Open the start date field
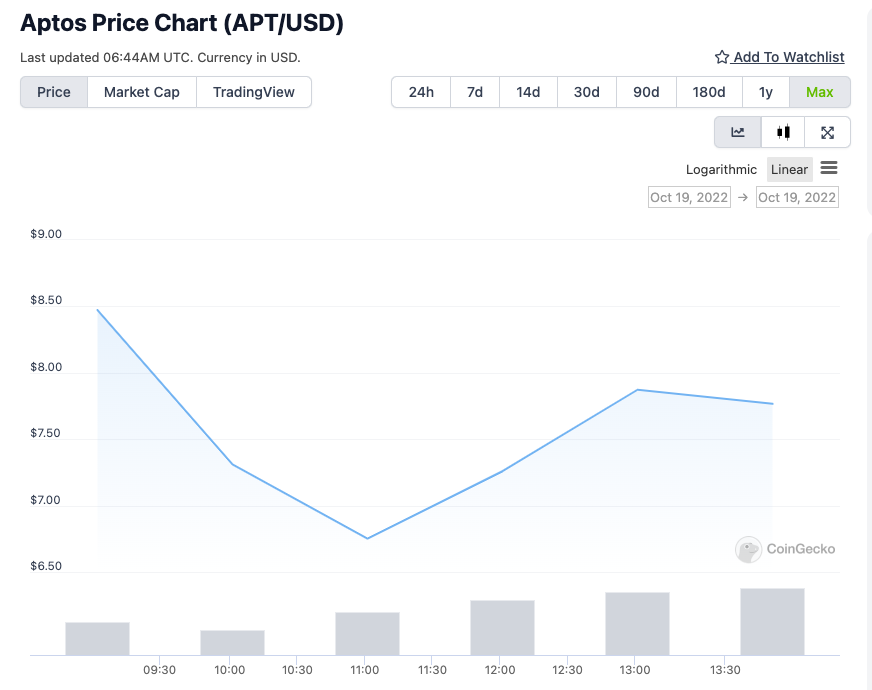872x690 pixels. click(689, 197)
